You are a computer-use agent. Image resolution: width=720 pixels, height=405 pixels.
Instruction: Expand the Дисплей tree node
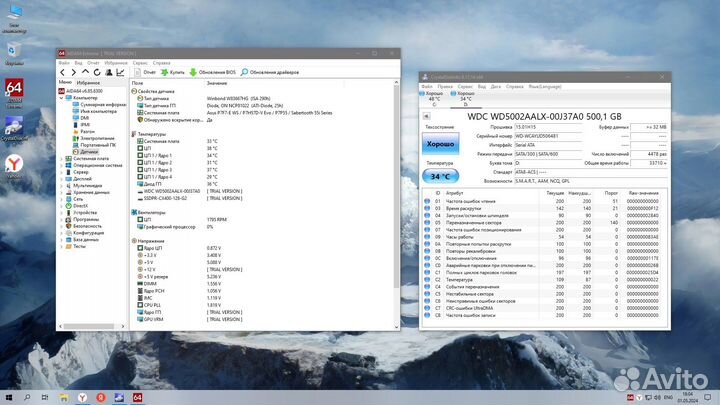coord(62,179)
